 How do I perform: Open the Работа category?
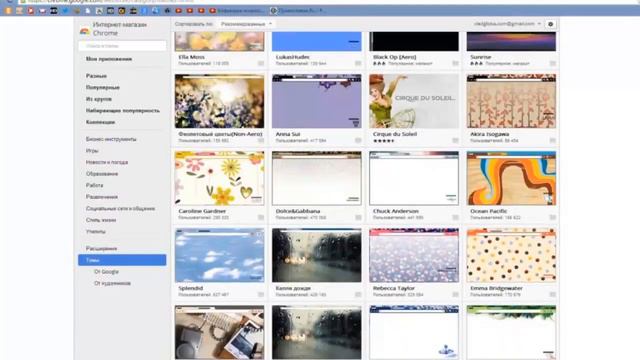pyautogui.click(x=94, y=185)
